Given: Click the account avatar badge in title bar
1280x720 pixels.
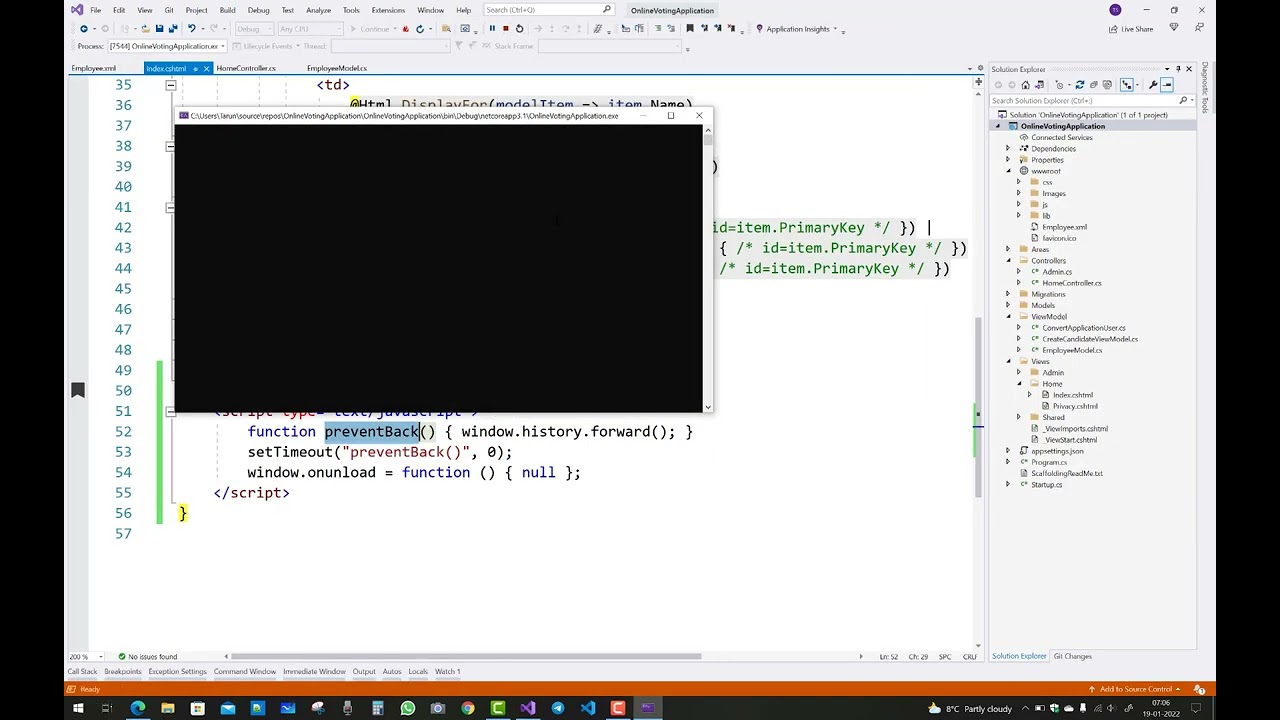Looking at the screenshot, I should click(1115, 10).
